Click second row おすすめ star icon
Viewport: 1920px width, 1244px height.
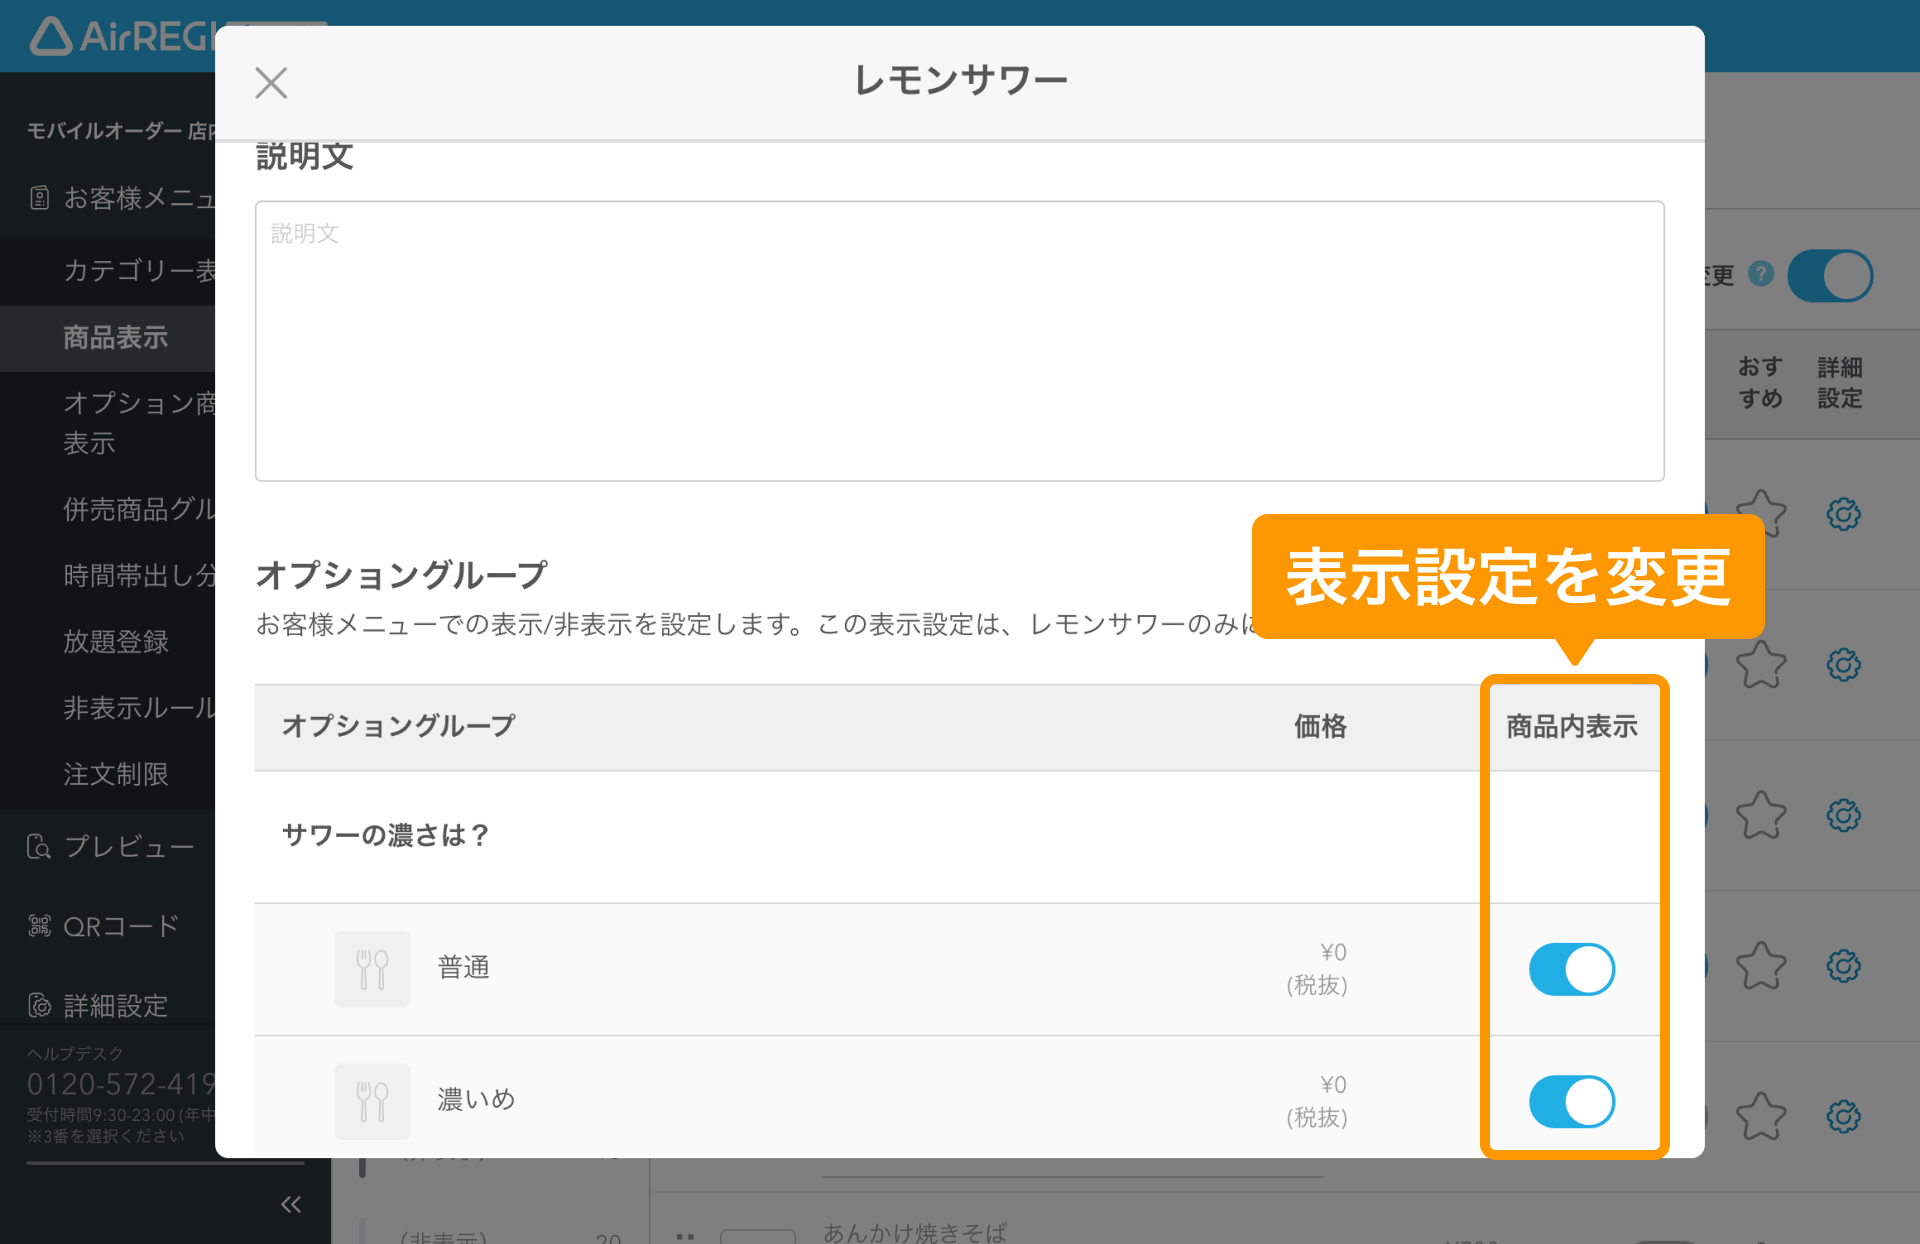click(1761, 665)
